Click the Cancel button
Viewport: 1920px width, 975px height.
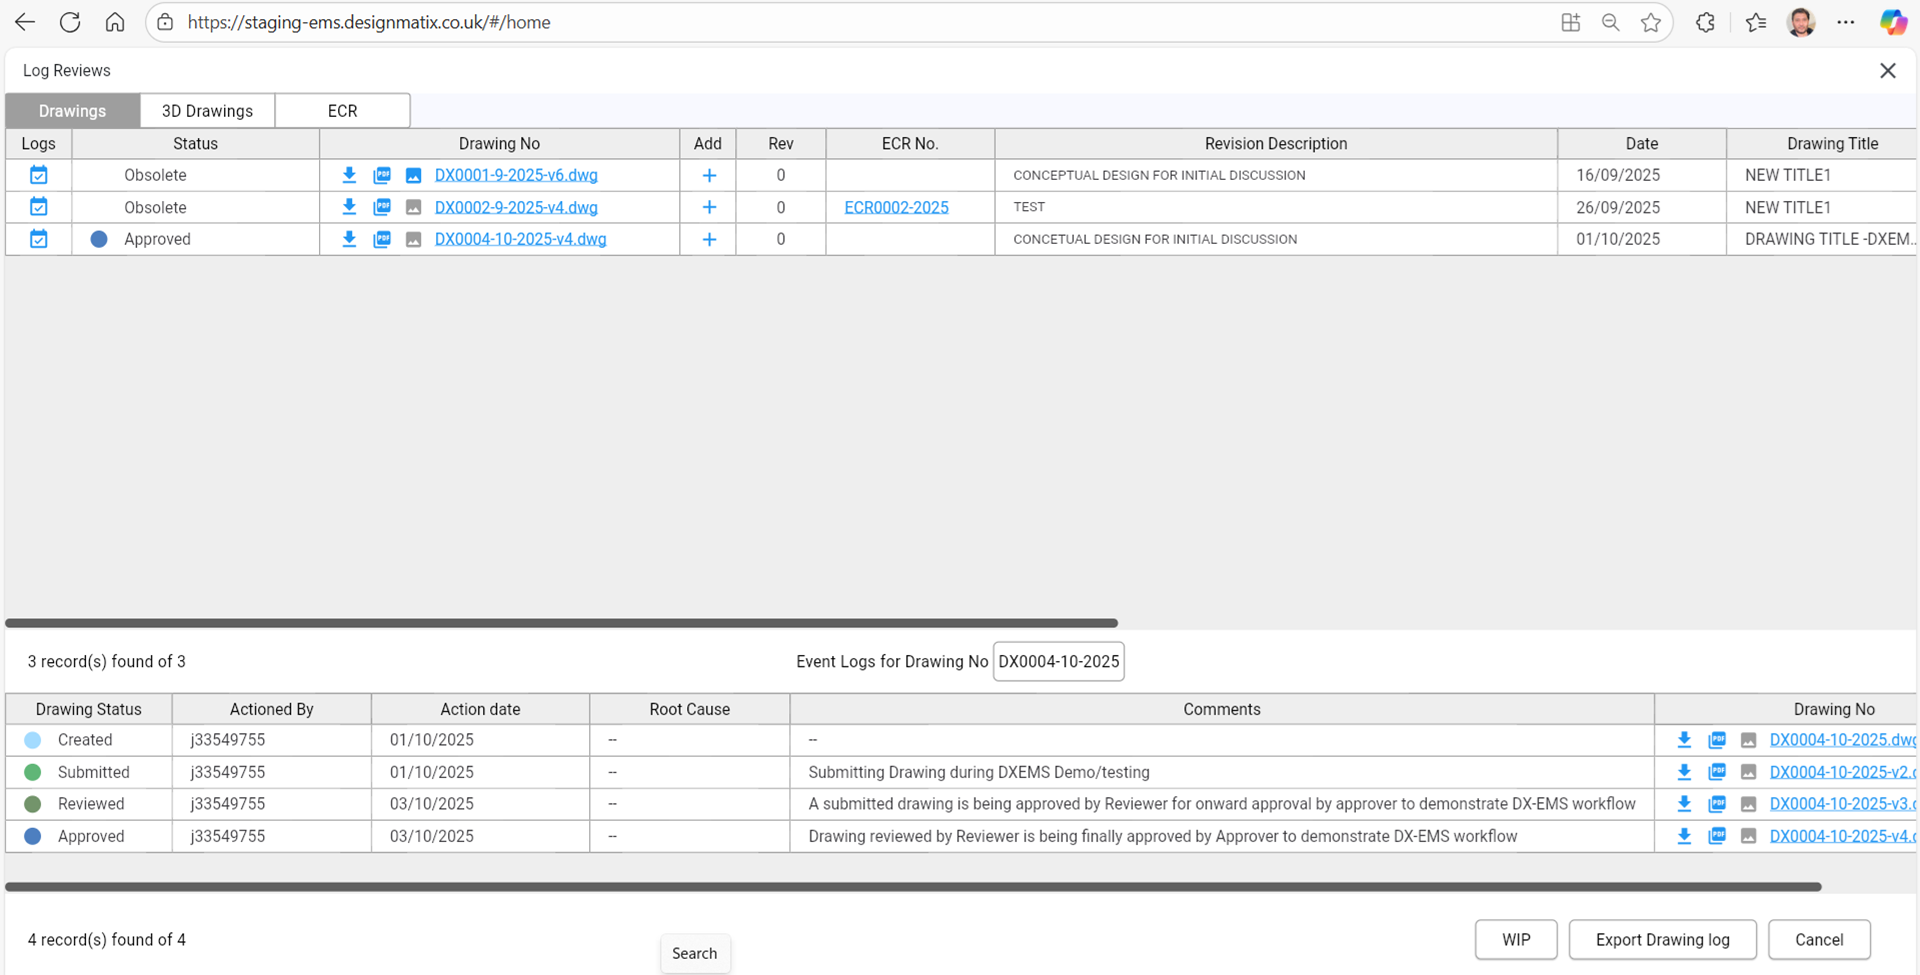1818,940
